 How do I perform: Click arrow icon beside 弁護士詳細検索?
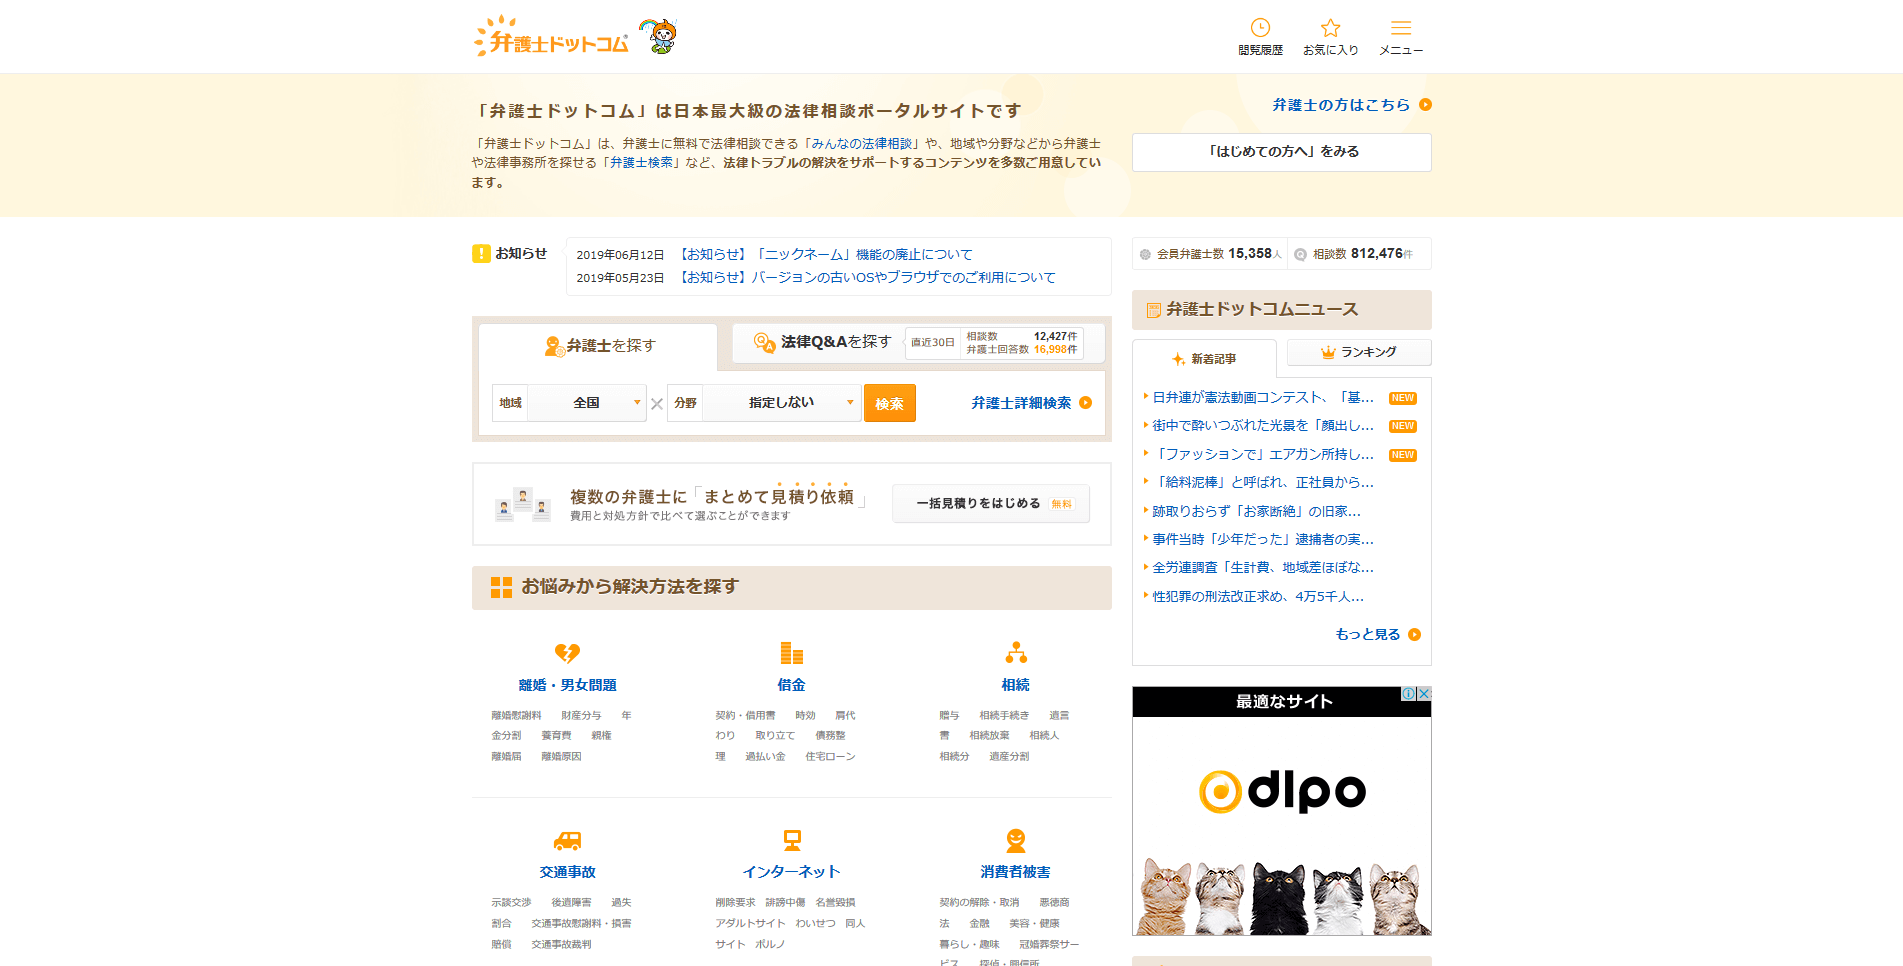[x=1086, y=403]
